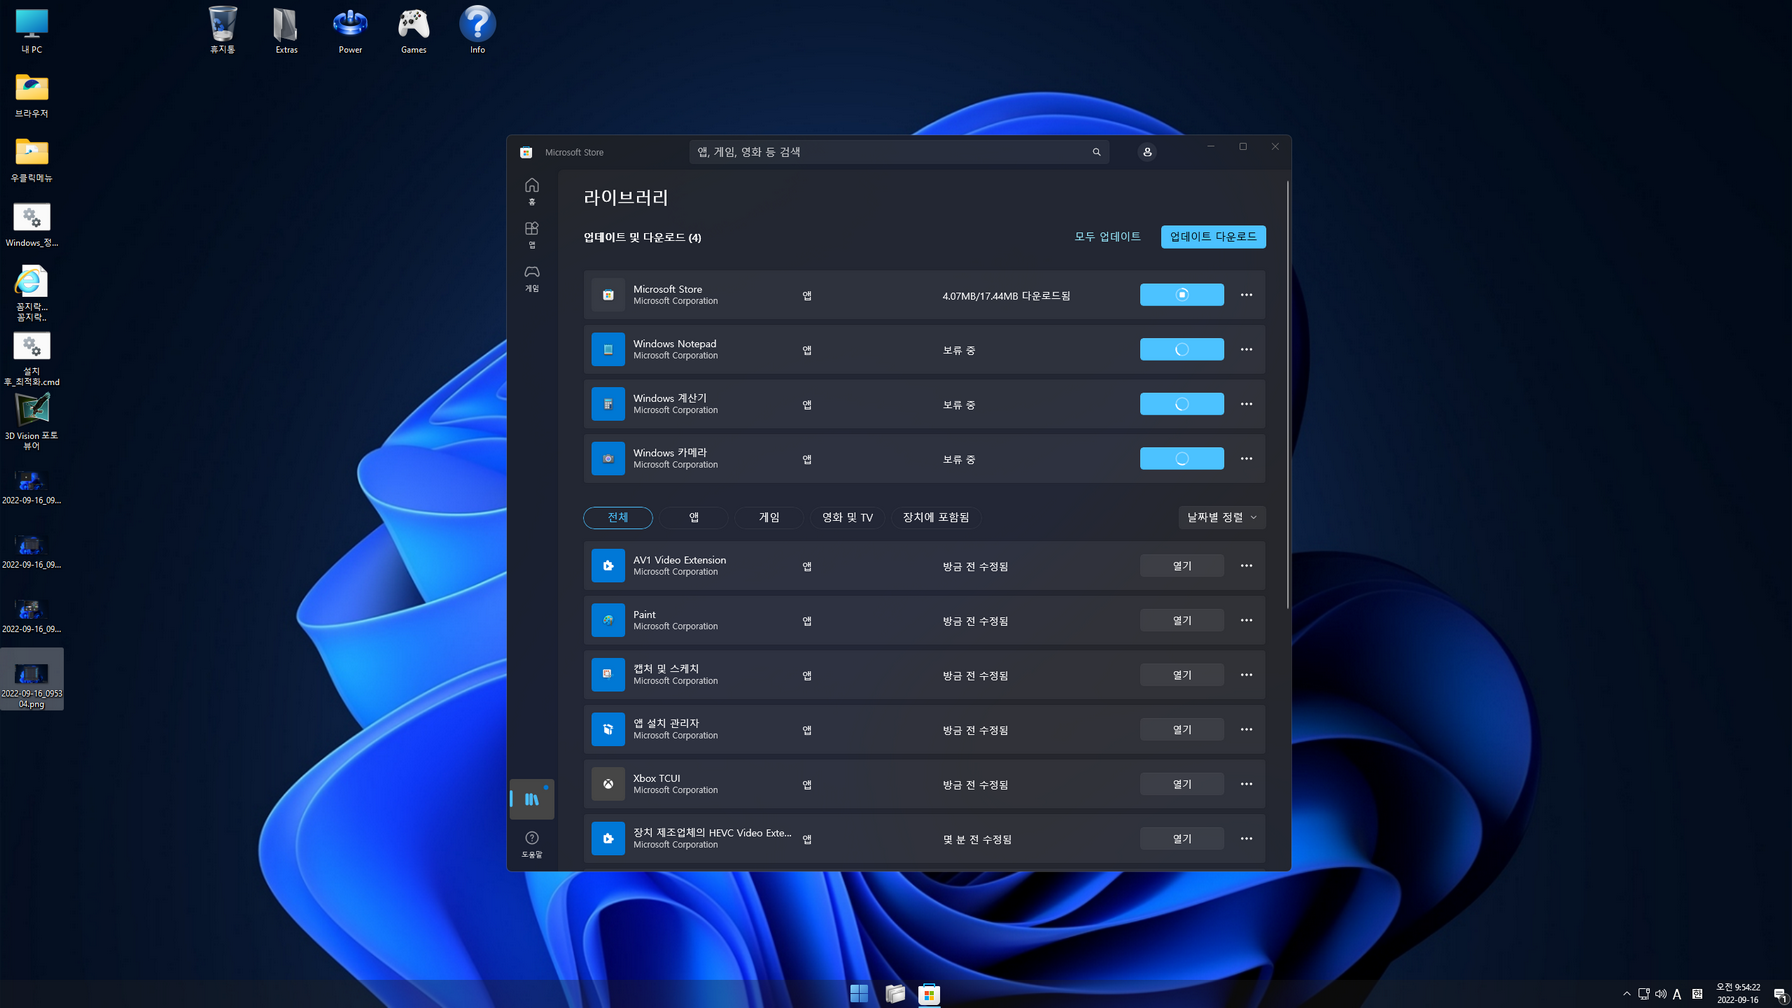1792x1008 pixels.
Task: Open more options for Windows Notepad row
Action: (1246, 349)
